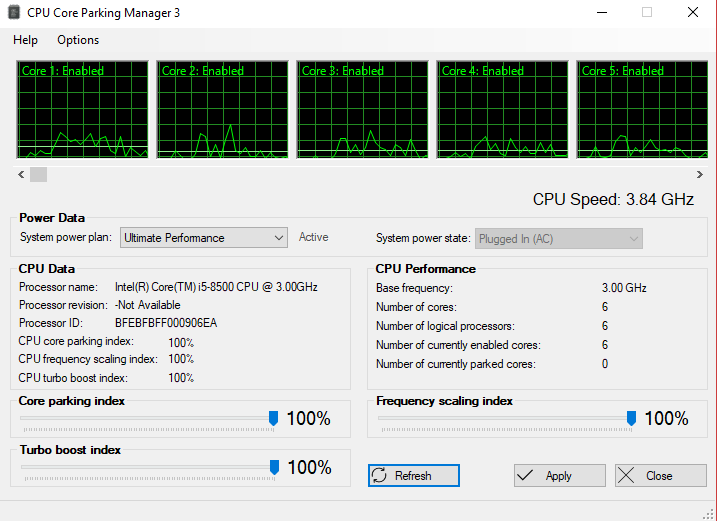The height and width of the screenshot is (521, 717).
Task: Click the Frequency scaling index slider handle
Action: pyautogui.click(x=631, y=418)
